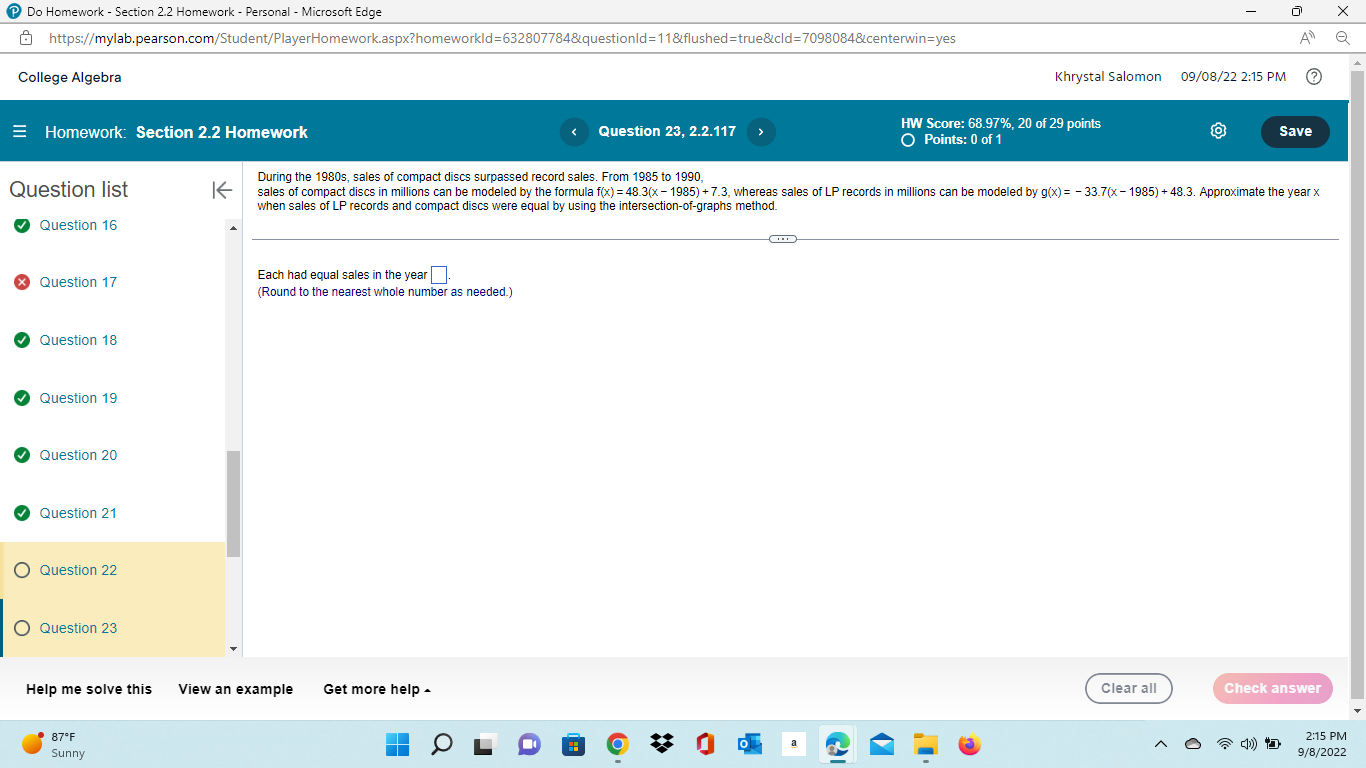Click the red X icon on Question 17
This screenshot has height=768, width=1366.
21,282
